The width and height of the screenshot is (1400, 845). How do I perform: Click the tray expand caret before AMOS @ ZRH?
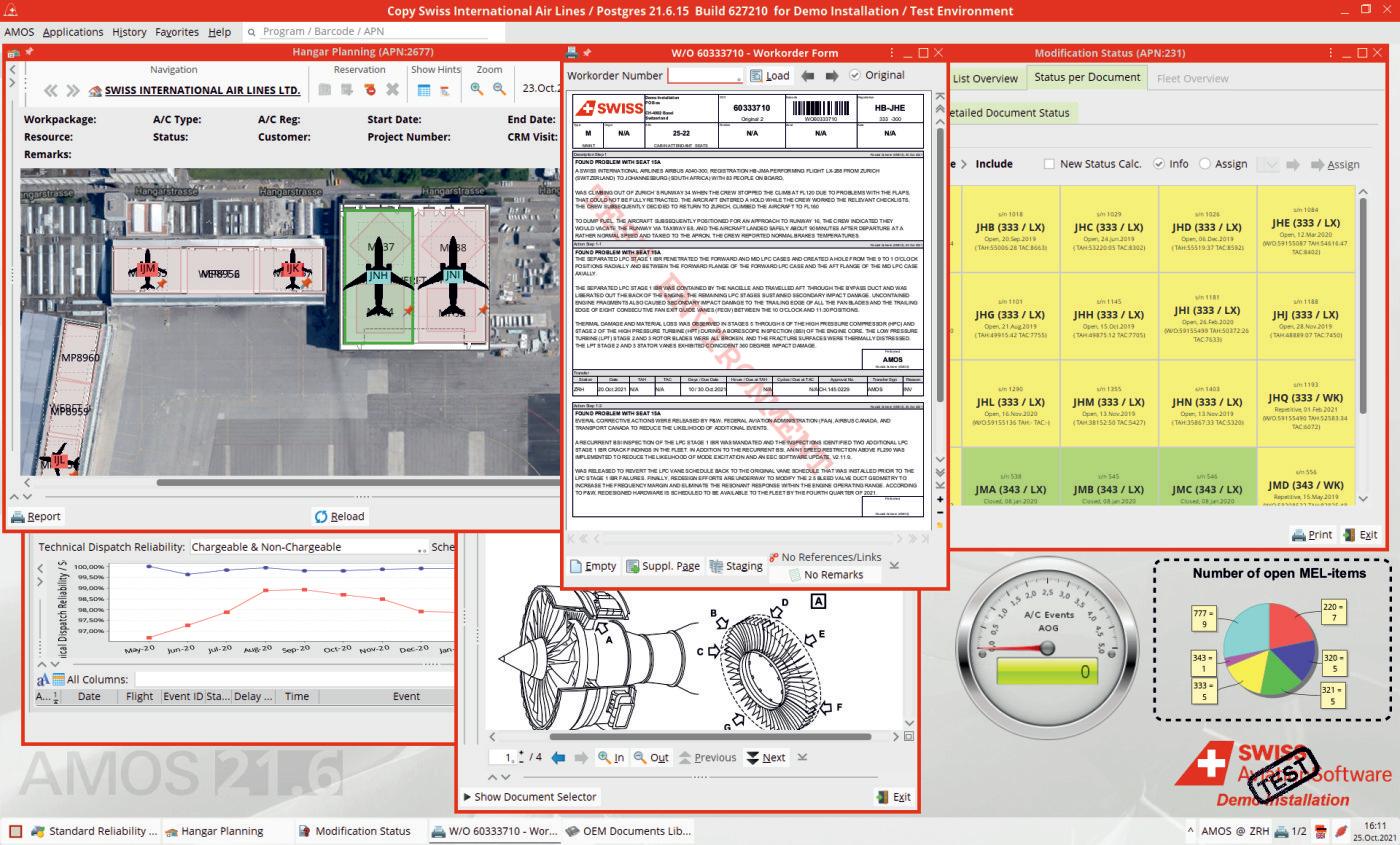tap(1191, 831)
